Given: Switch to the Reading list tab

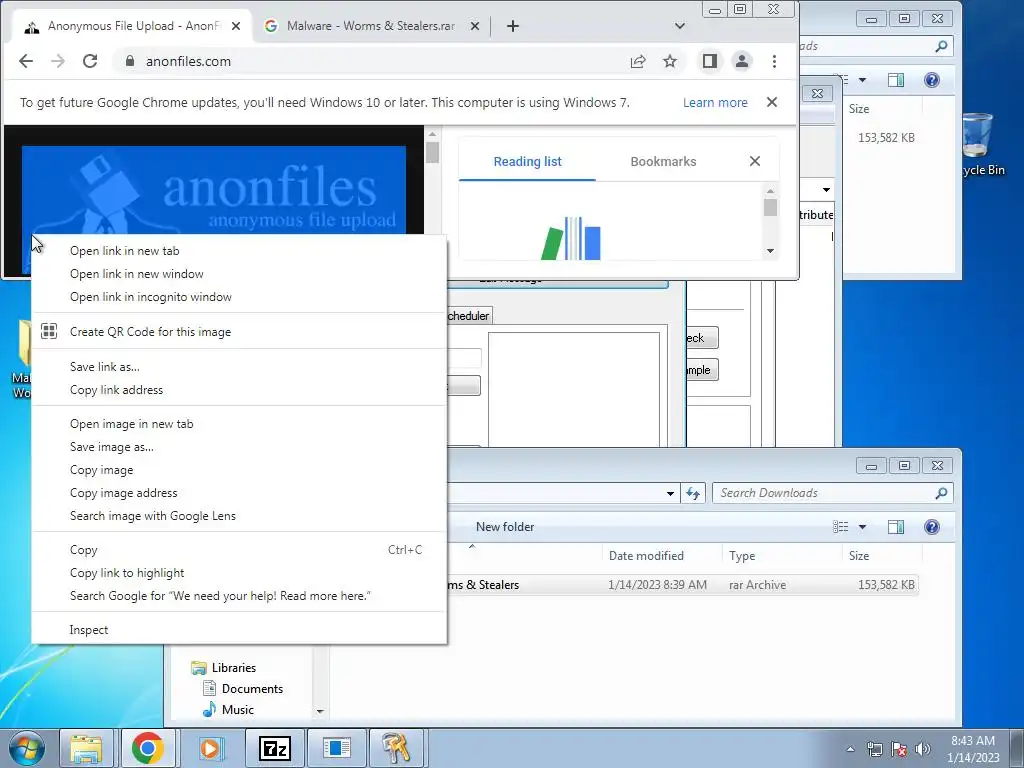Looking at the screenshot, I should (x=527, y=161).
